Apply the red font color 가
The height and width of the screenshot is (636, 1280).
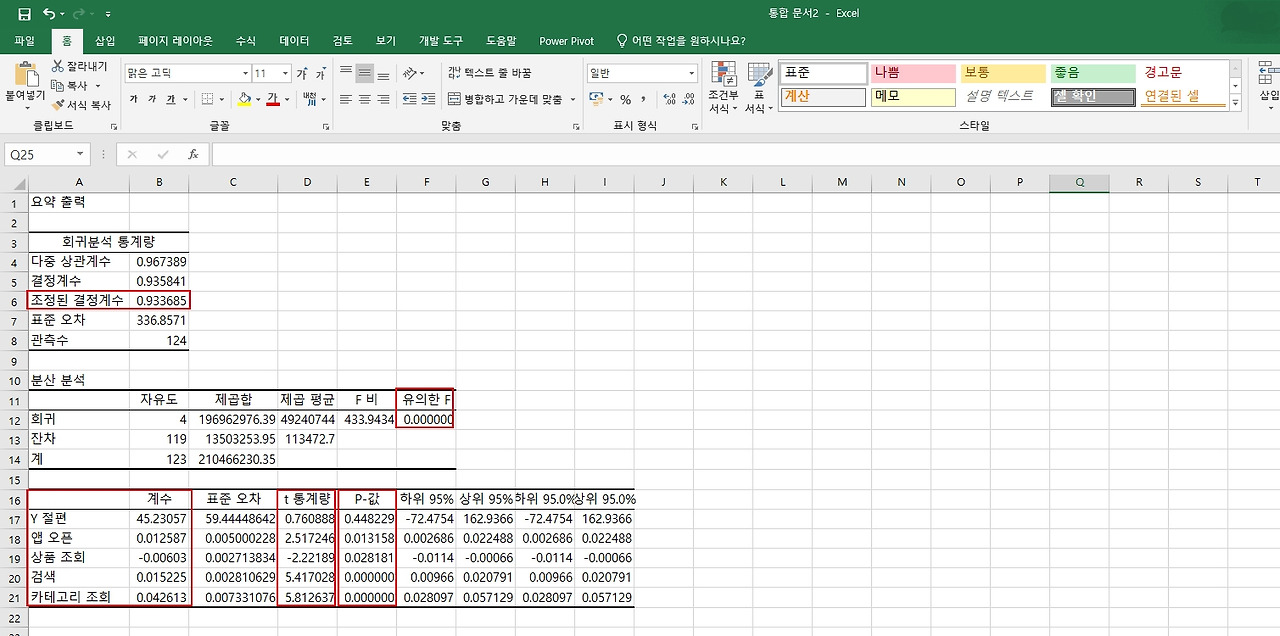coord(272,99)
